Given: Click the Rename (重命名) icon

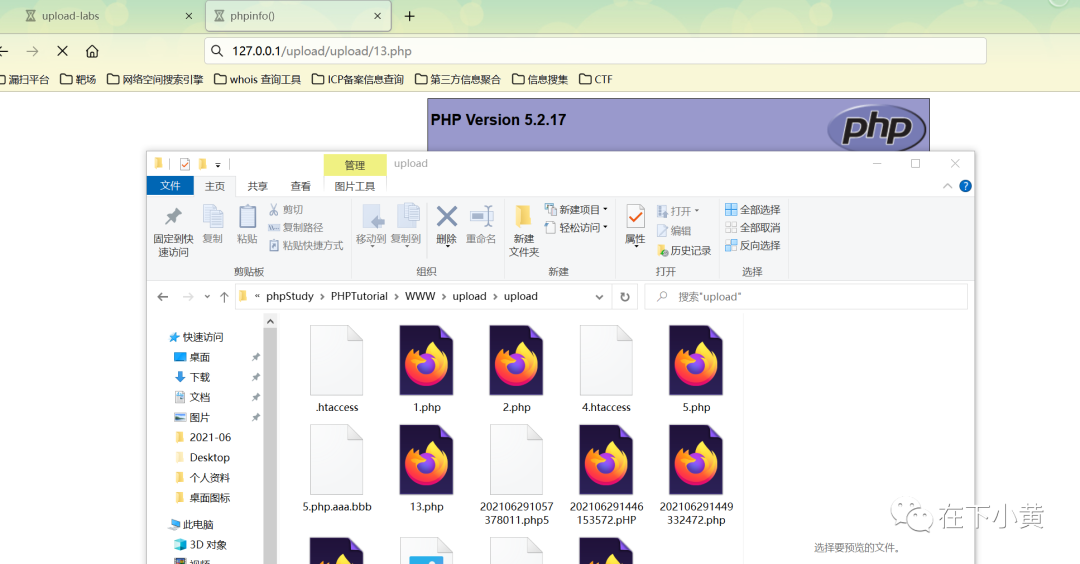Looking at the screenshot, I should click(x=481, y=216).
